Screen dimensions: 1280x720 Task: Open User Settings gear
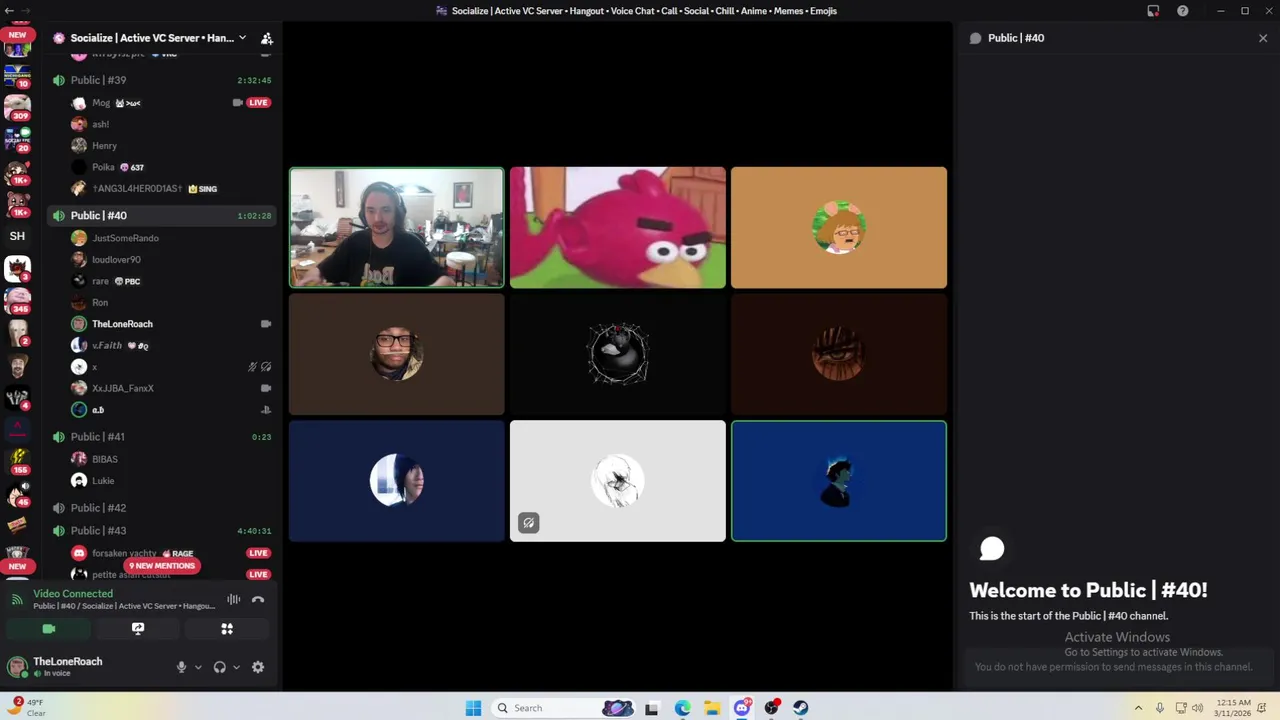click(258, 667)
